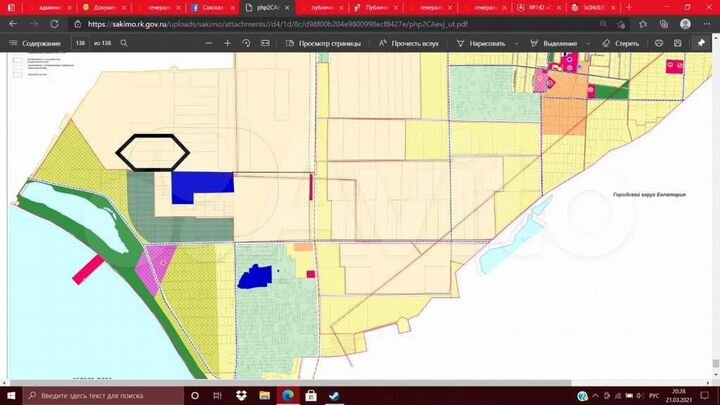This screenshot has height=405, width=720.
Task: Click the vertical scrollbar thumb at right
Action: click(715, 363)
